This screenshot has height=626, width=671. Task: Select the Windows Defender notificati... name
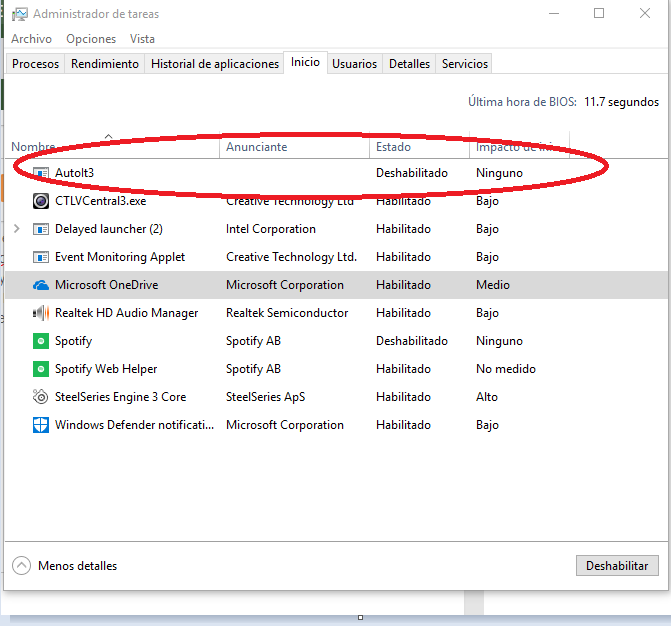(134, 425)
